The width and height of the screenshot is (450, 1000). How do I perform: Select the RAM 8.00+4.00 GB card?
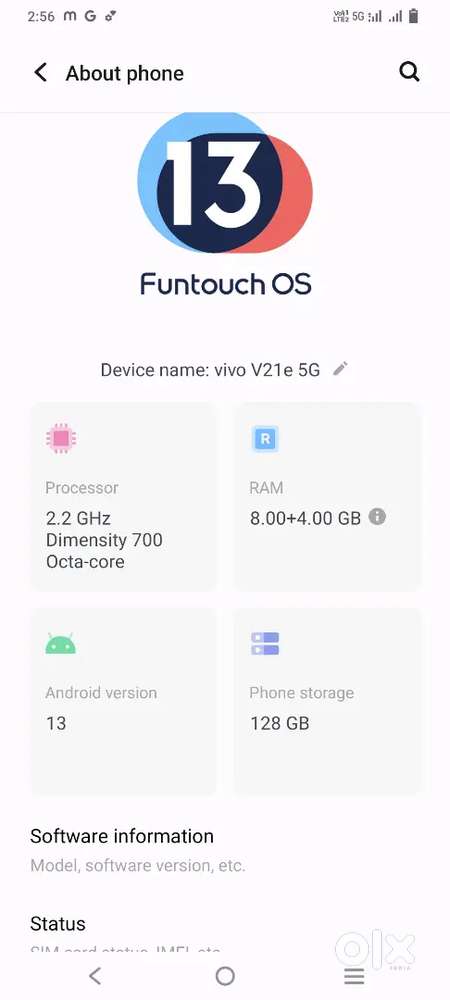[327, 496]
